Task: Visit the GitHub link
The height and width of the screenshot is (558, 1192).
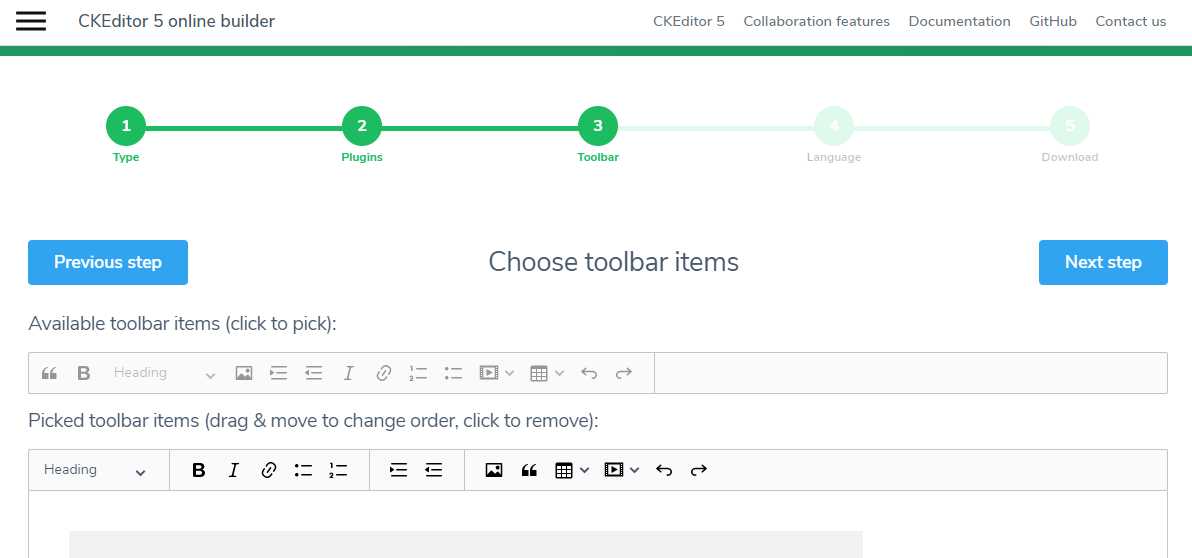Action: click(1053, 21)
